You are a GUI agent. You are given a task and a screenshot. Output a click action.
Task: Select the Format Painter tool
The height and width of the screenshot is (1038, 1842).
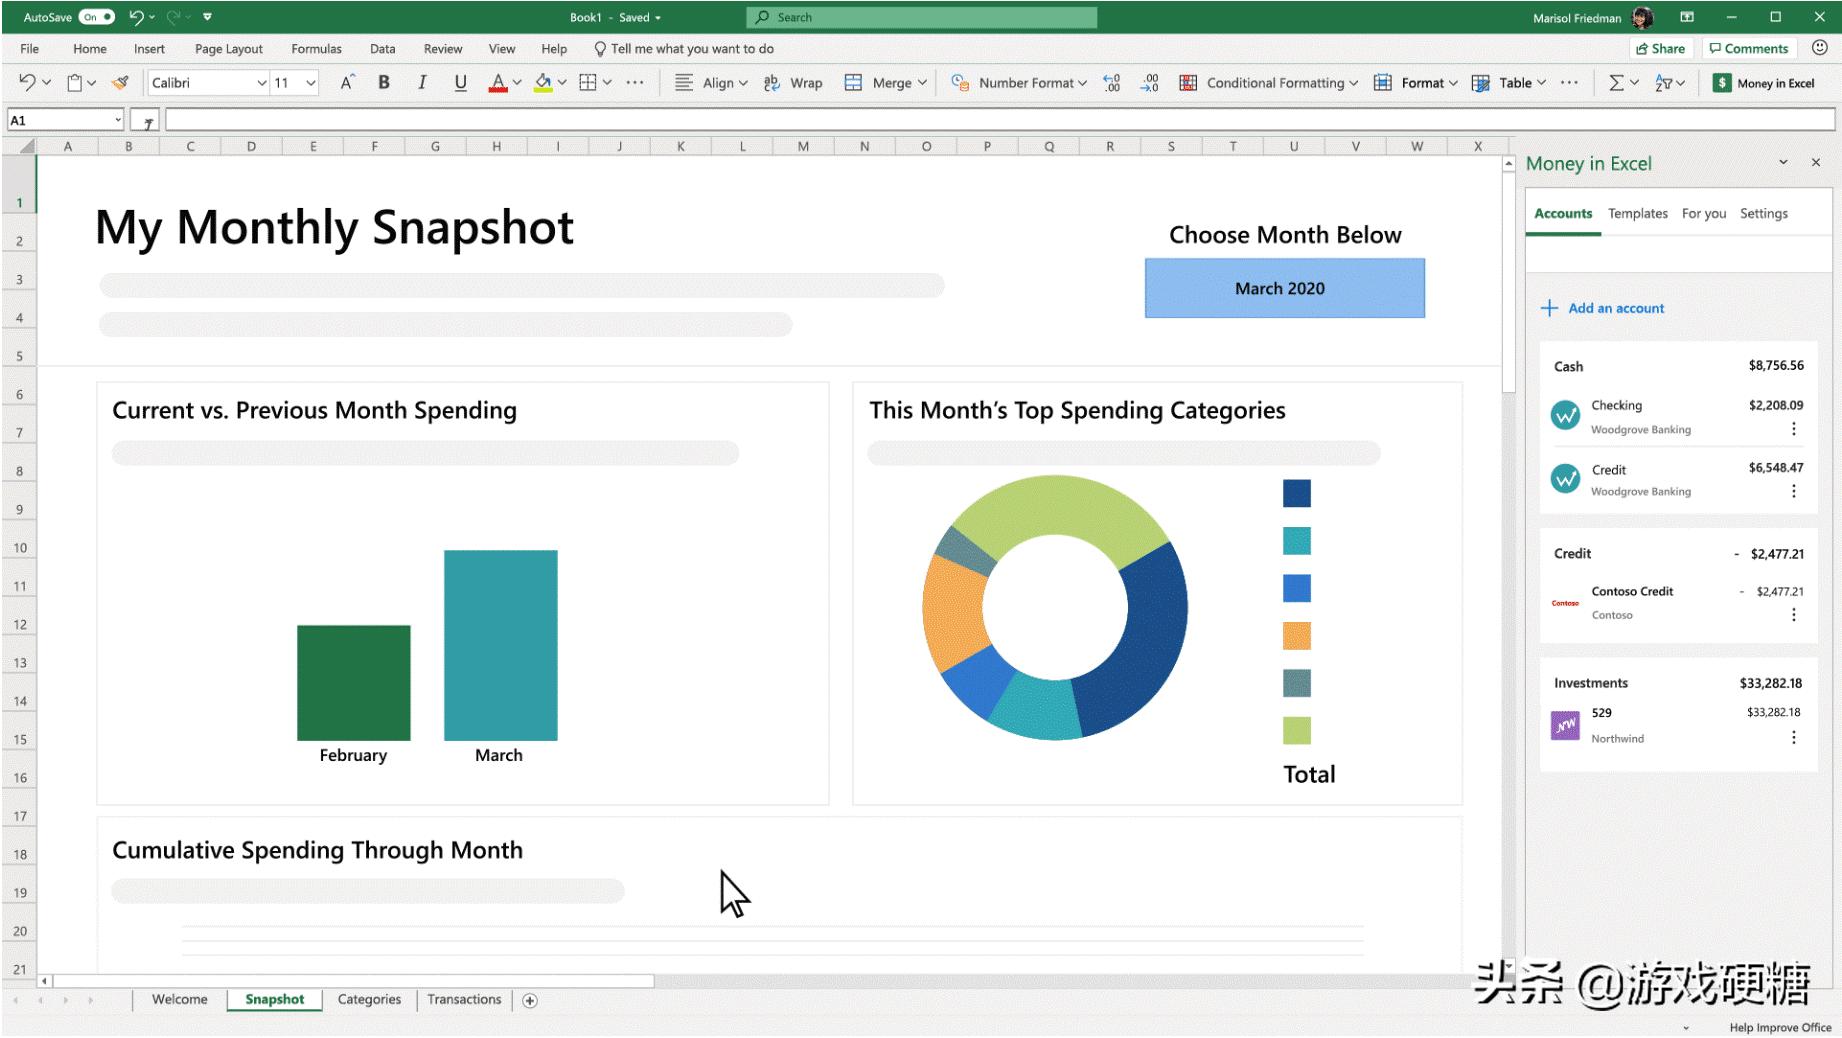[120, 82]
